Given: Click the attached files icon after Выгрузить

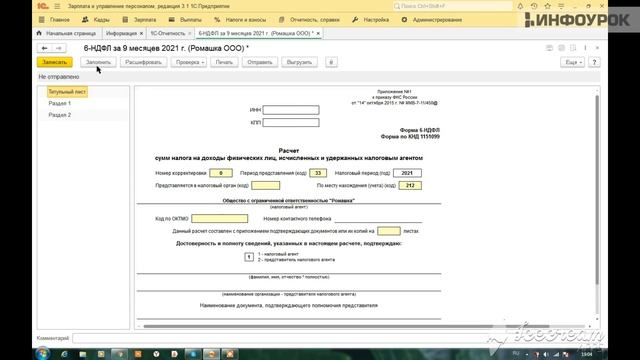Looking at the screenshot, I should tap(331, 62).
